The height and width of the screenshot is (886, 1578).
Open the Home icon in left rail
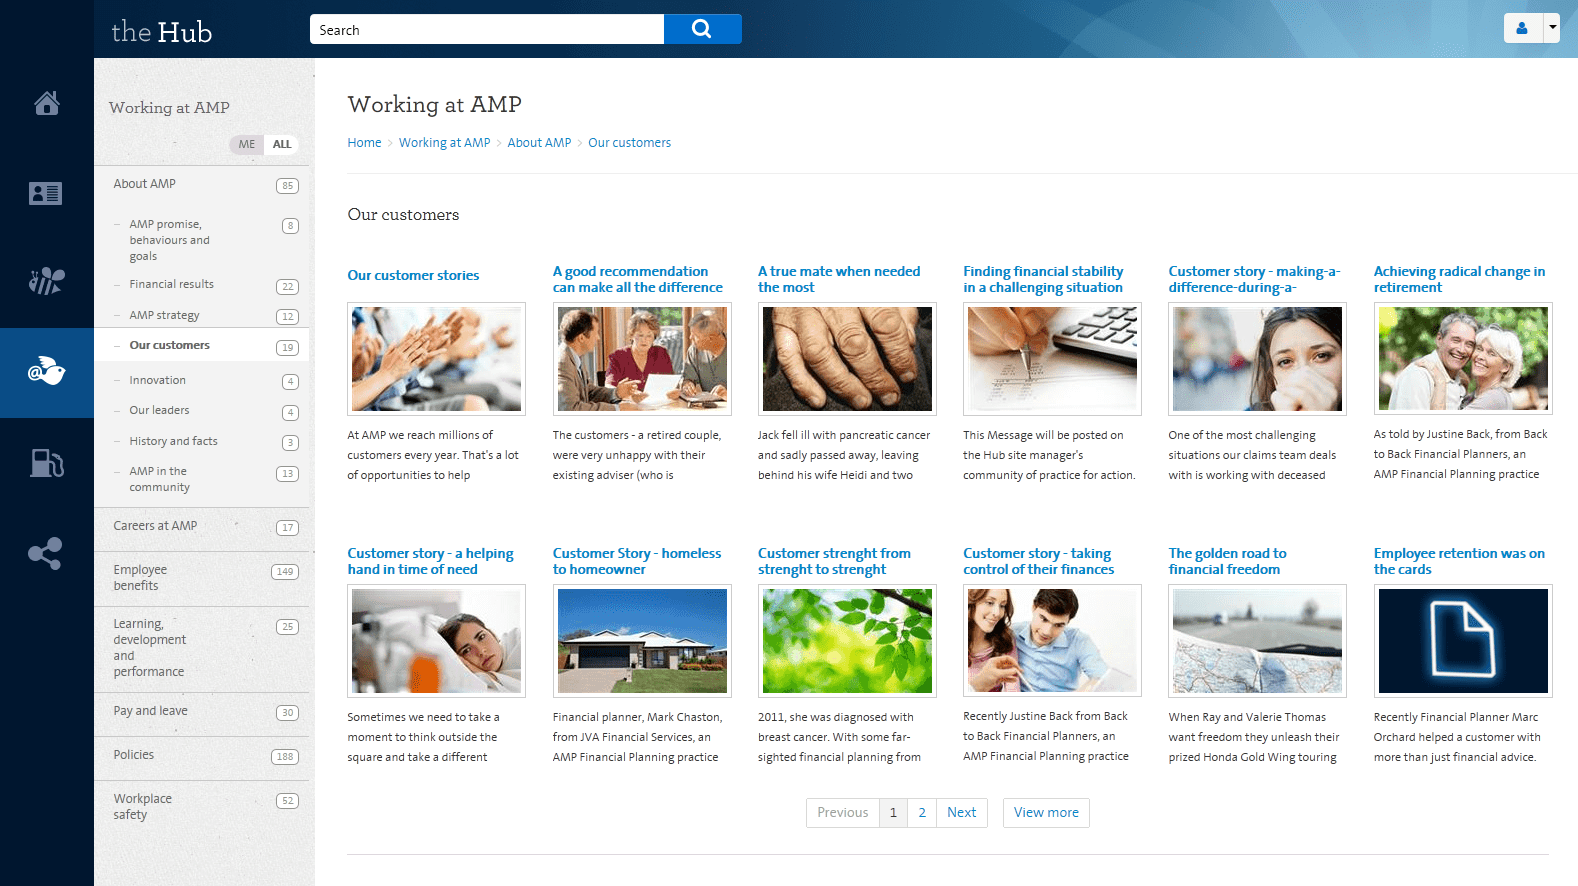click(x=46, y=103)
